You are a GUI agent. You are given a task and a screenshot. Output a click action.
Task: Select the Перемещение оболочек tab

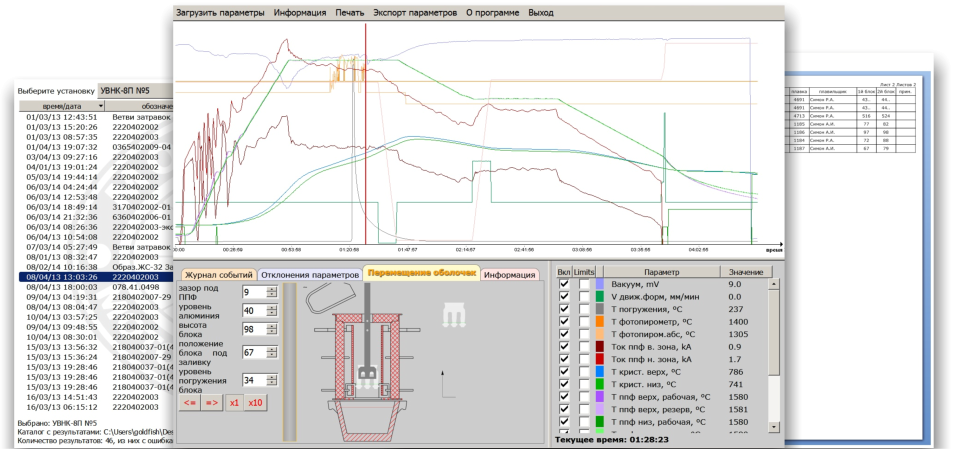click(x=422, y=273)
